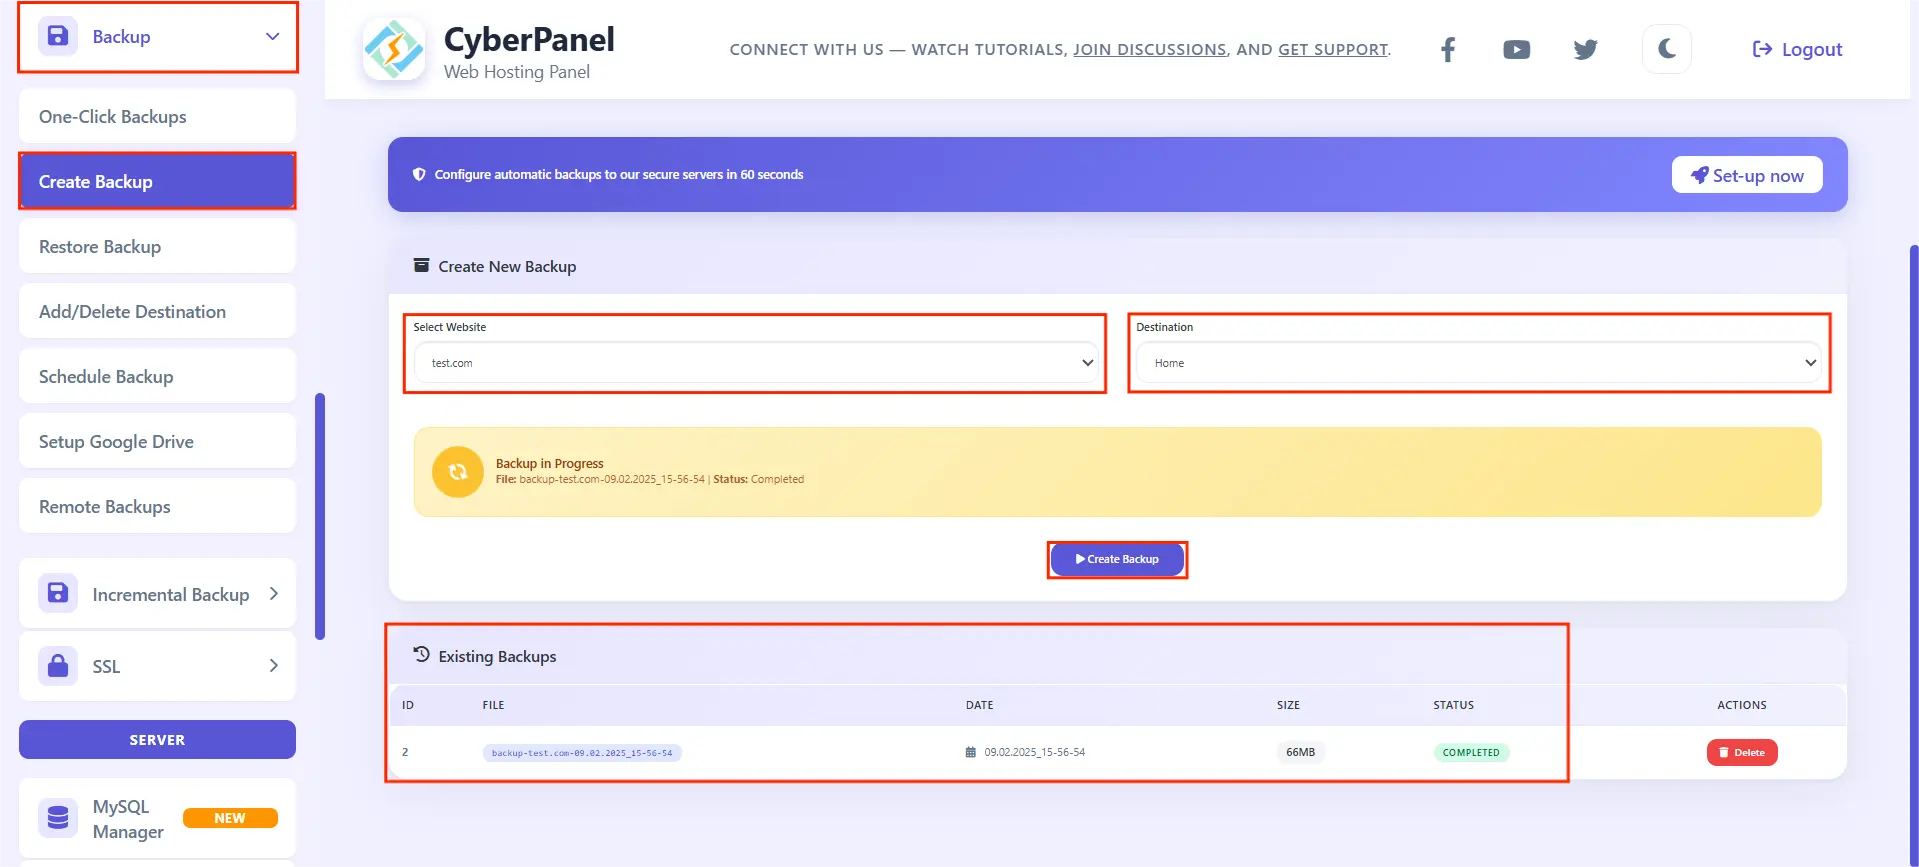Screen dimensions: 1919x867
Task: Click the sidebar vertical scrollbar
Action: click(320, 516)
